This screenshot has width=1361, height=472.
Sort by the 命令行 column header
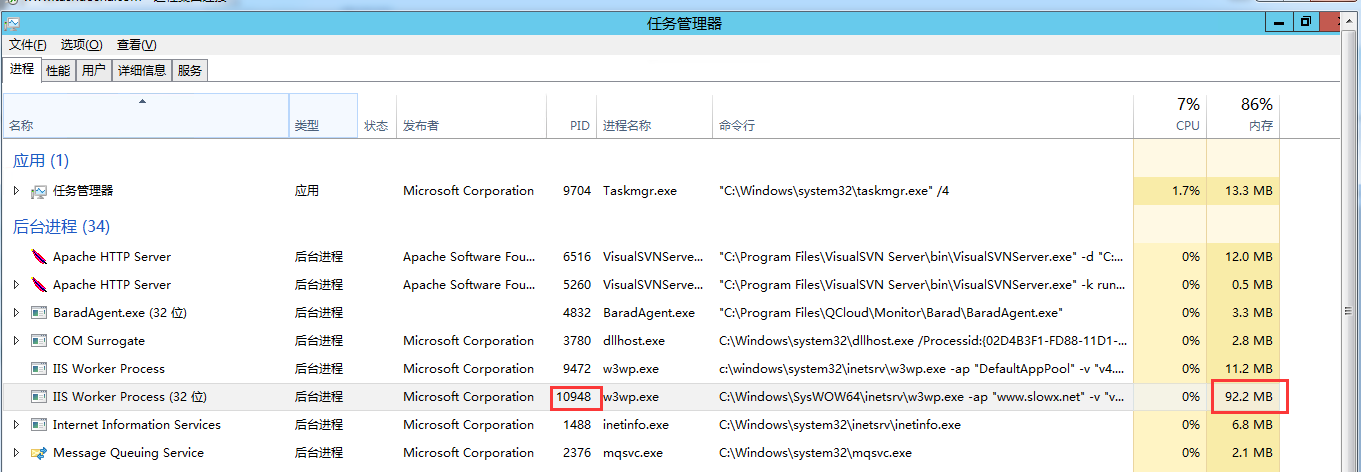[x=923, y=115]
